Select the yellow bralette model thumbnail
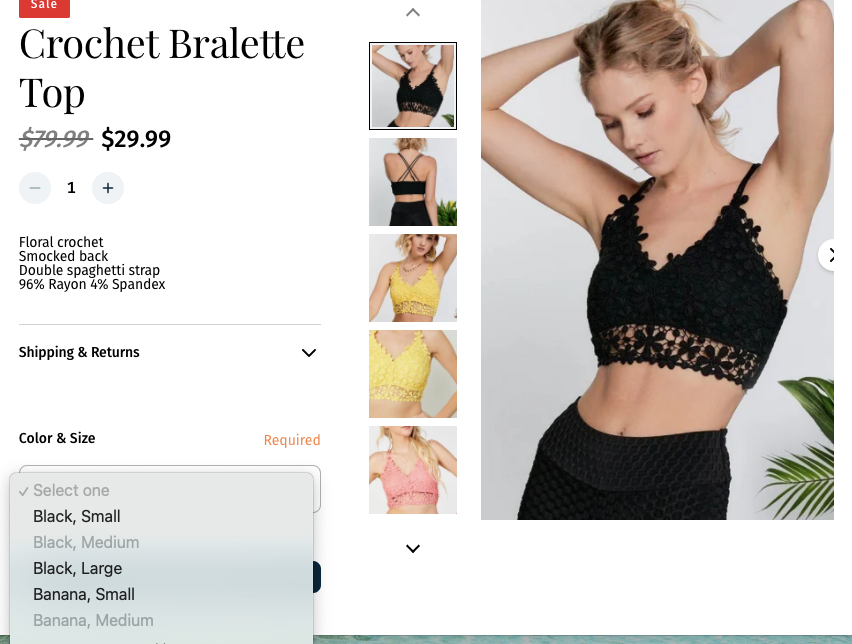This screenshot has width=852, height=644. 413,278
